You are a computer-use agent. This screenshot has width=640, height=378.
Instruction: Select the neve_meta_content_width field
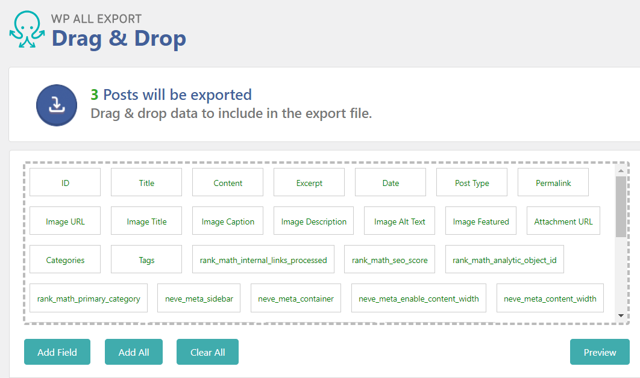pos(550,298)
